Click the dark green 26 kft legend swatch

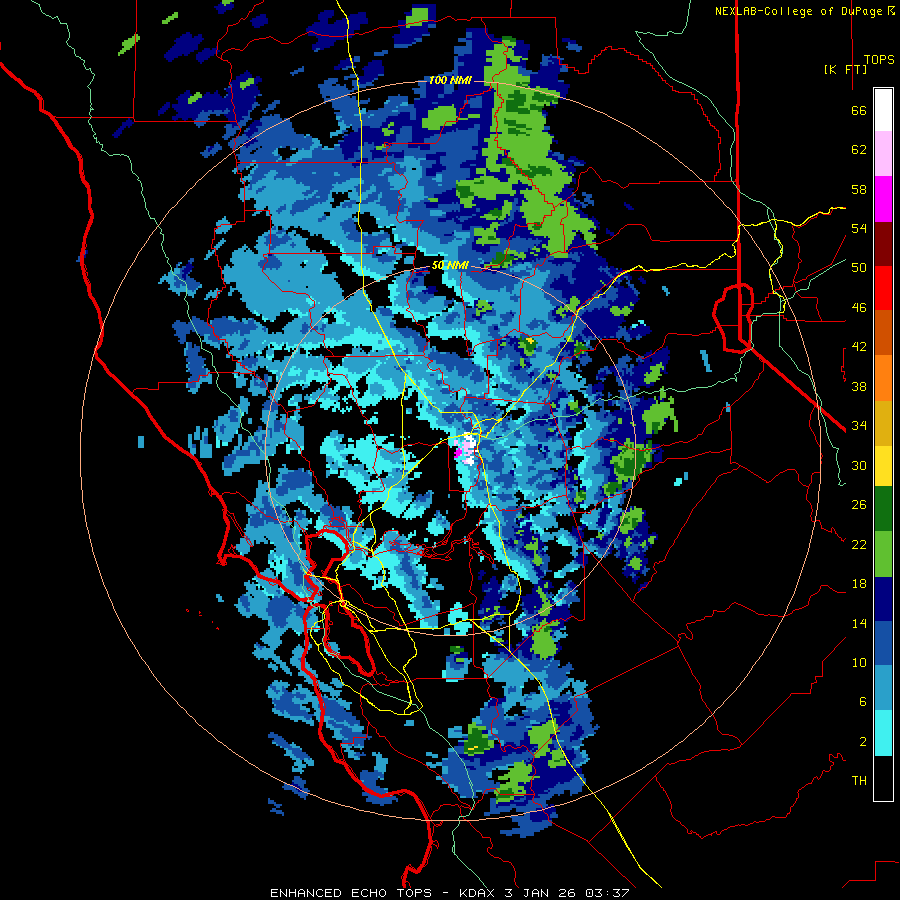(883, 509)
